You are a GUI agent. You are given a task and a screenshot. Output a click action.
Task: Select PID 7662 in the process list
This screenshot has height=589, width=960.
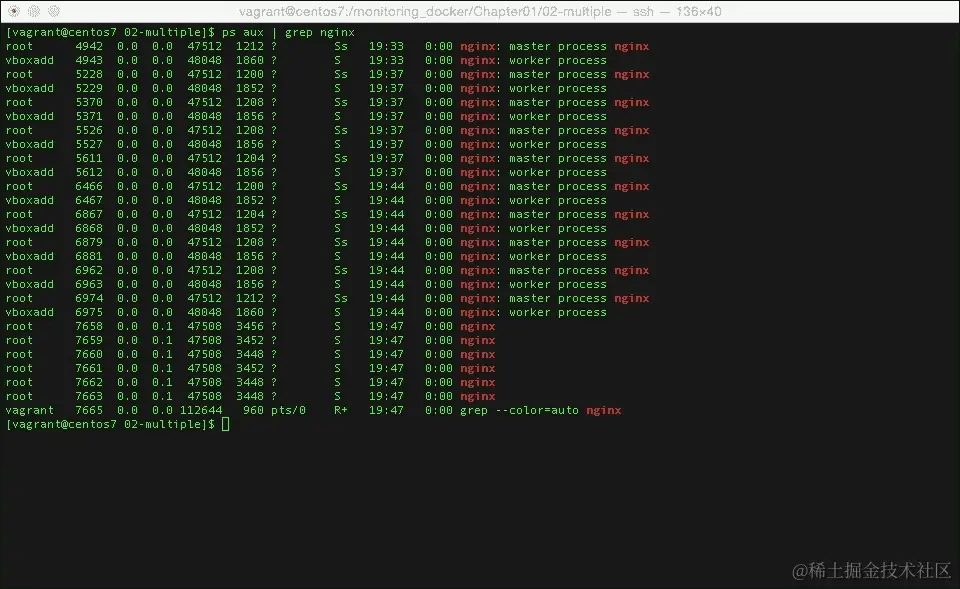89,383
